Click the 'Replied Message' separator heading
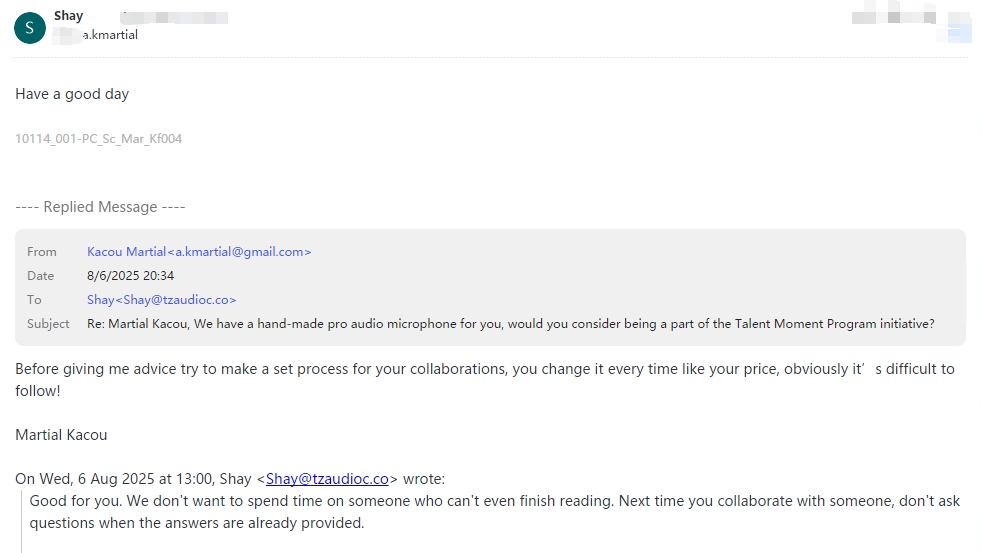The width and height of the screenshot is (982, 553). (100, 207)
